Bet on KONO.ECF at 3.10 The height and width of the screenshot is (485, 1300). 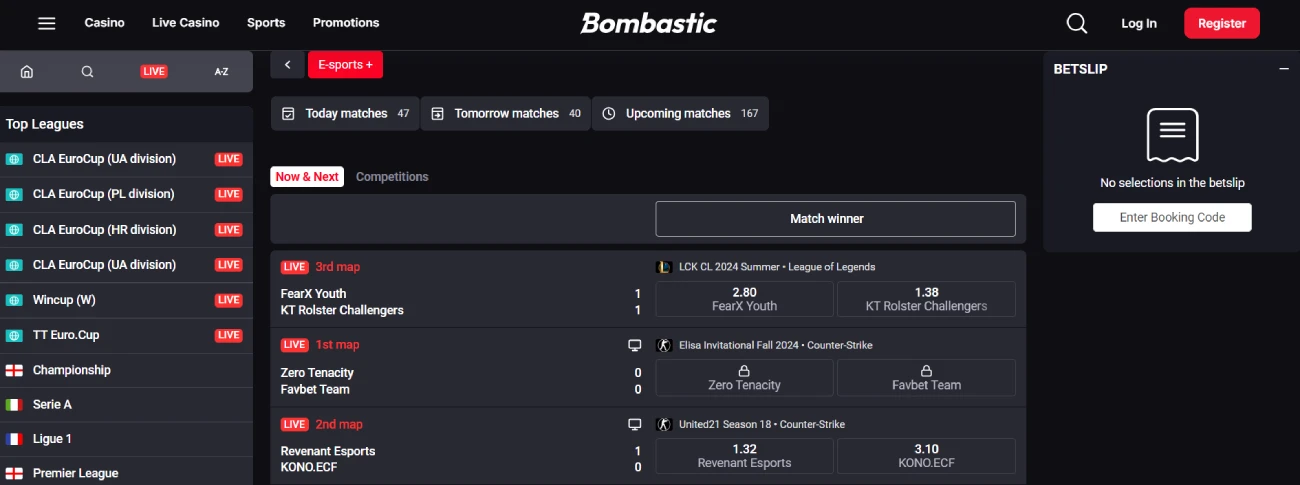coord(926,456)
